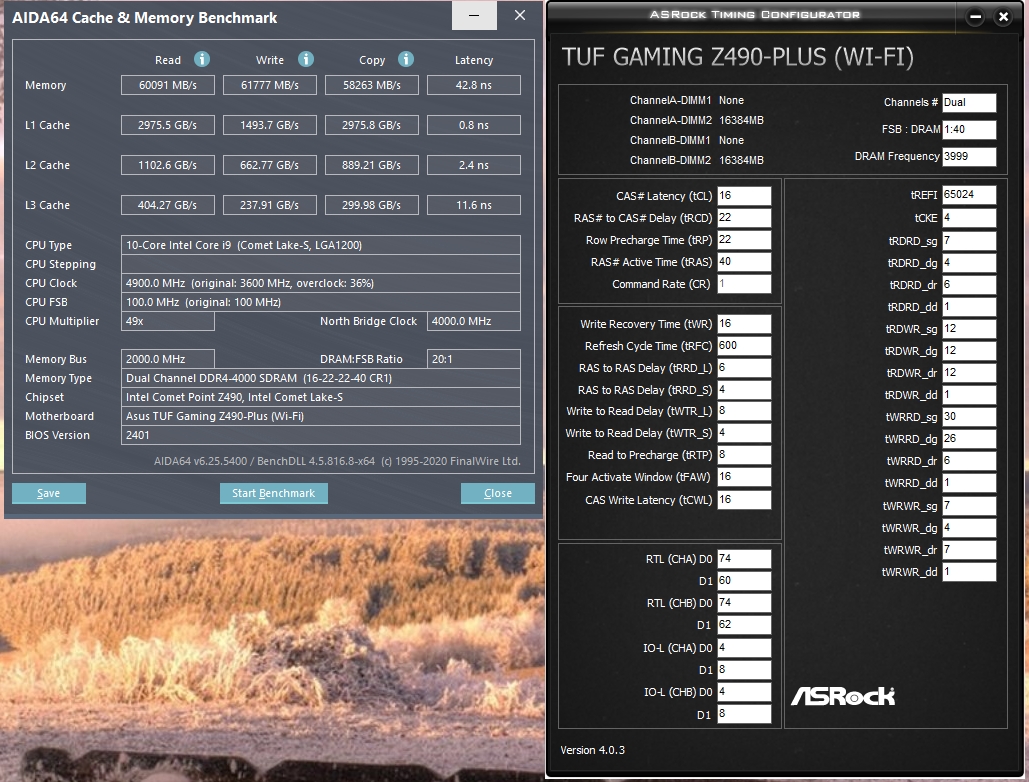Click the RAS# Active Time (tRAS) field
Screen dimensions: 1029x782
pyautogui.click(x=744, y=262)
